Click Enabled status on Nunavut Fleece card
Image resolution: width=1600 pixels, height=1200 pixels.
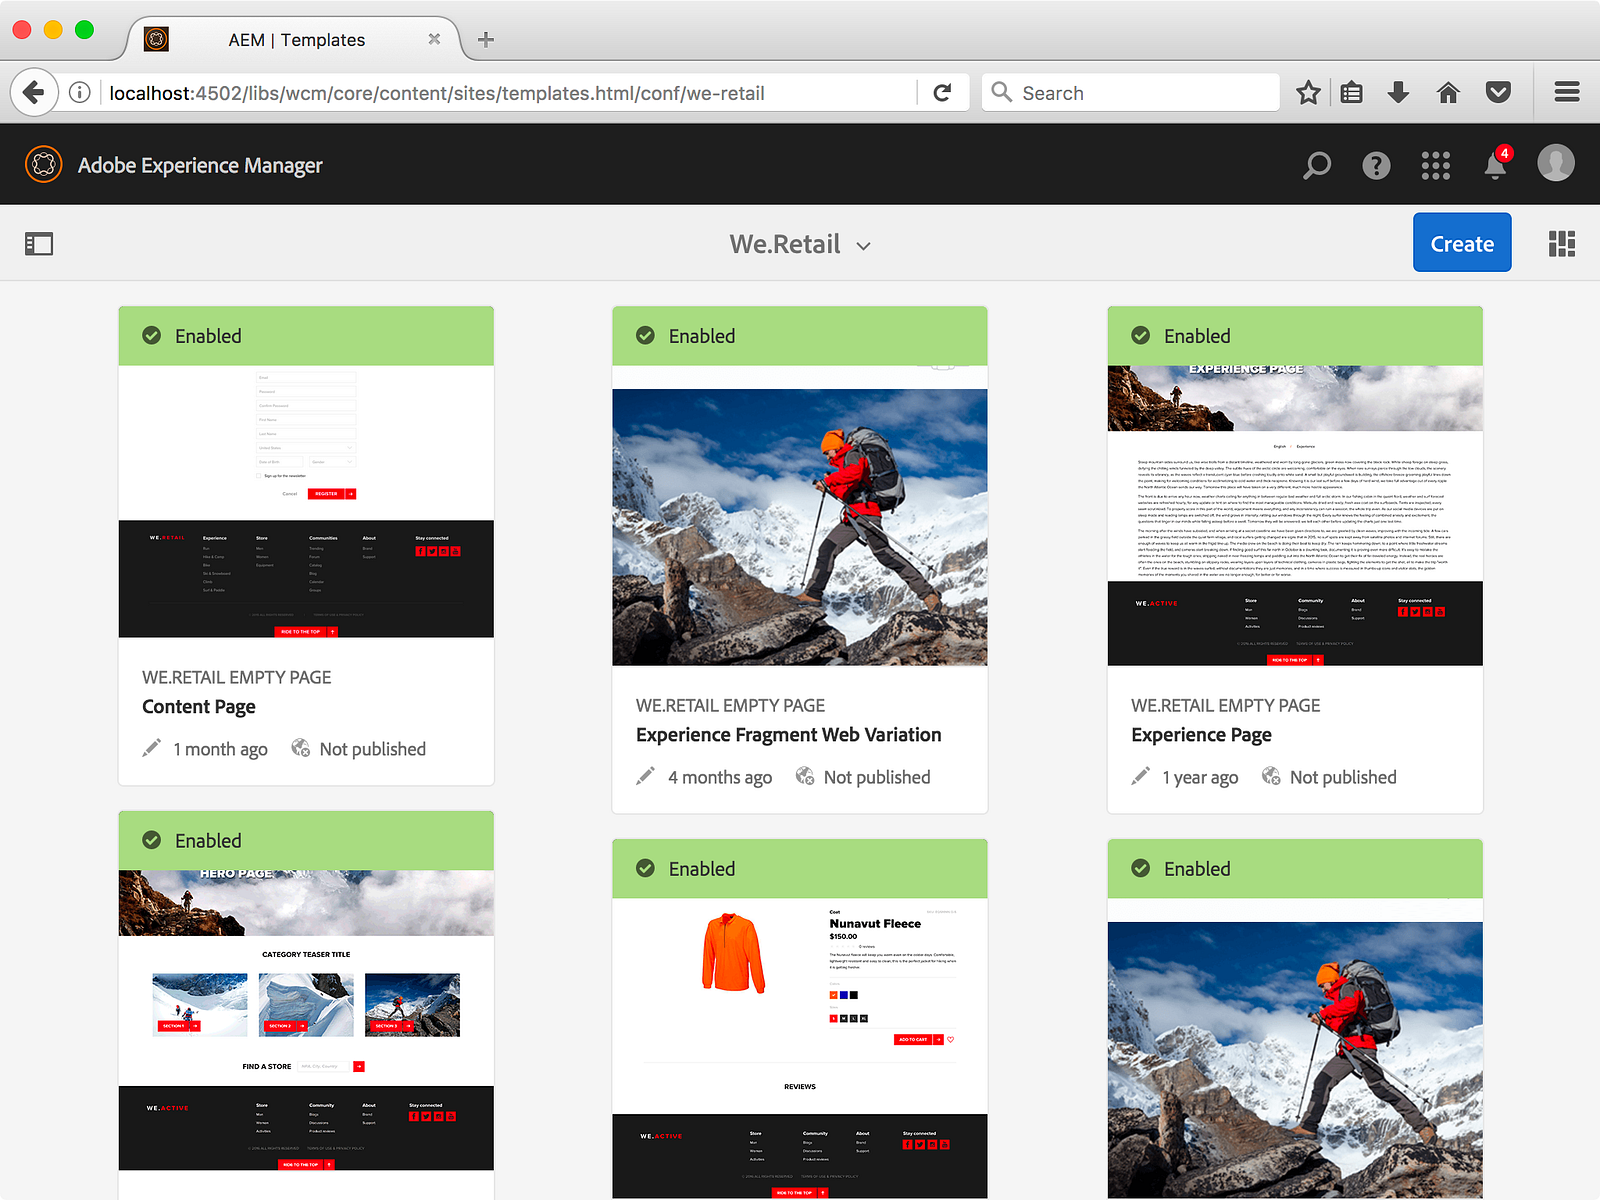[x=702, y=869]
